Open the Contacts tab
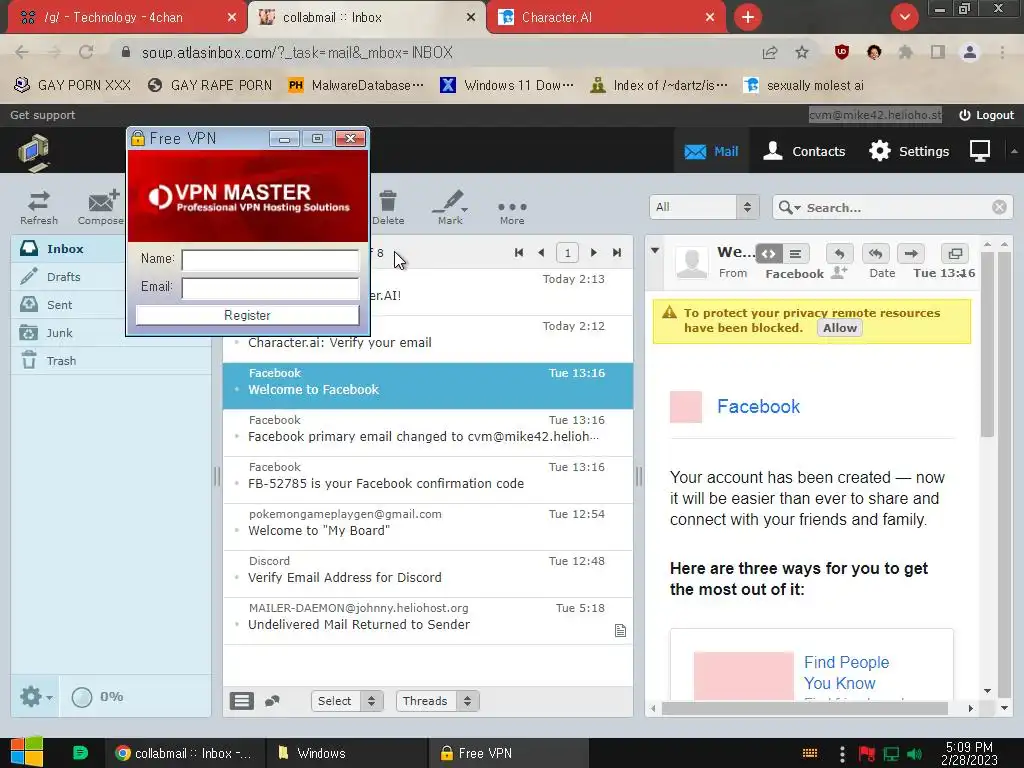 pyautogui.click(x=804, y=151)
